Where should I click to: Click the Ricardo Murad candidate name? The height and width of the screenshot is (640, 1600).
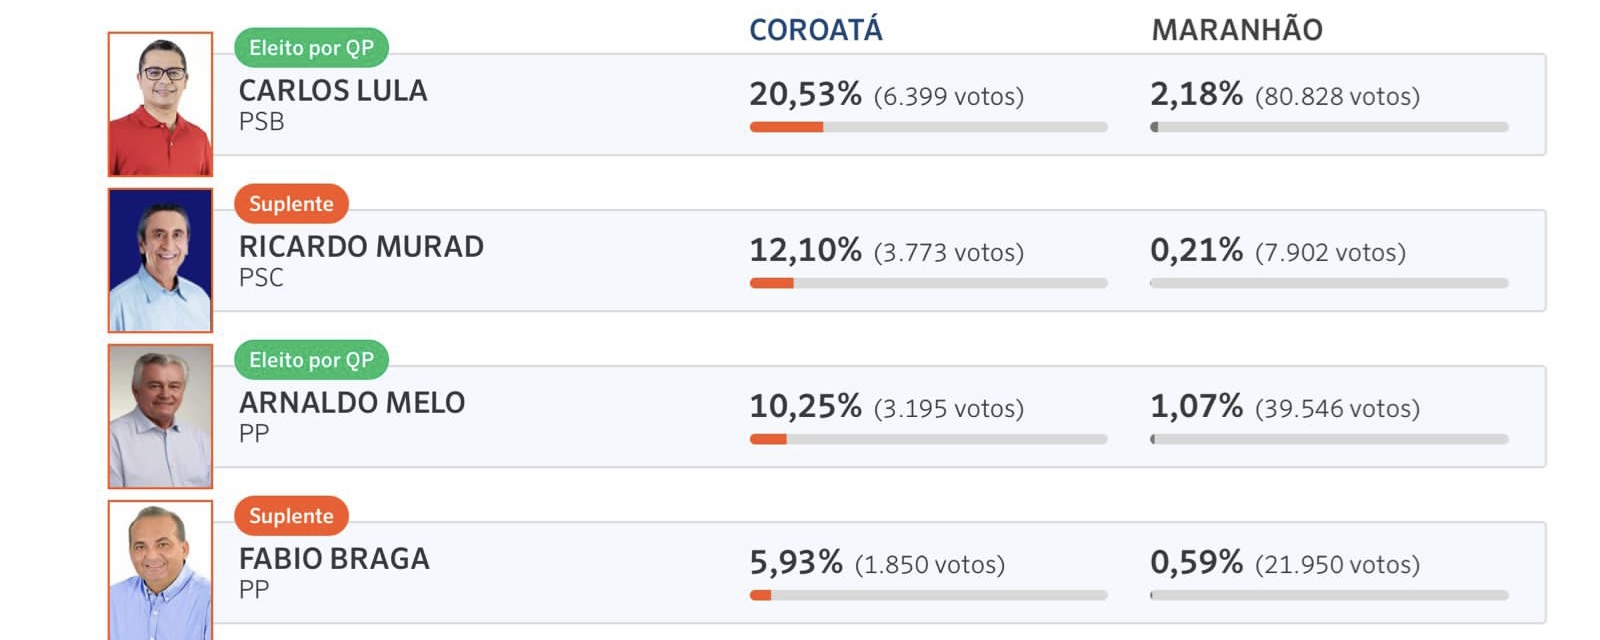(x=361, y=247)
